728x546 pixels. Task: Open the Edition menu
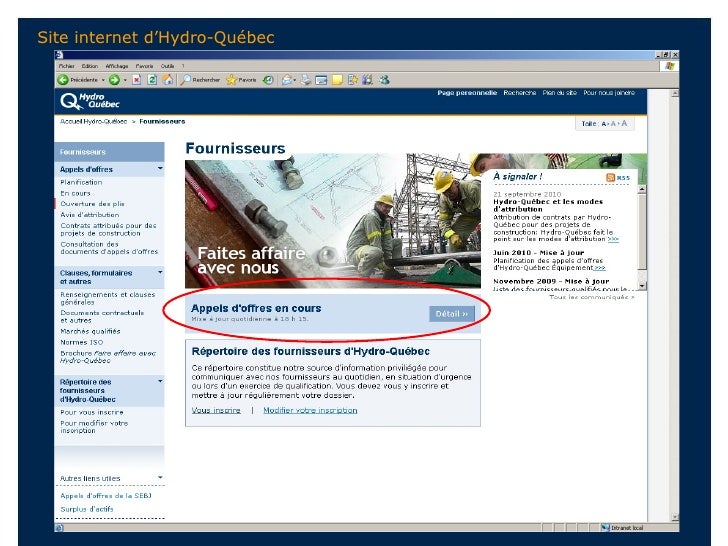[90, 66]
